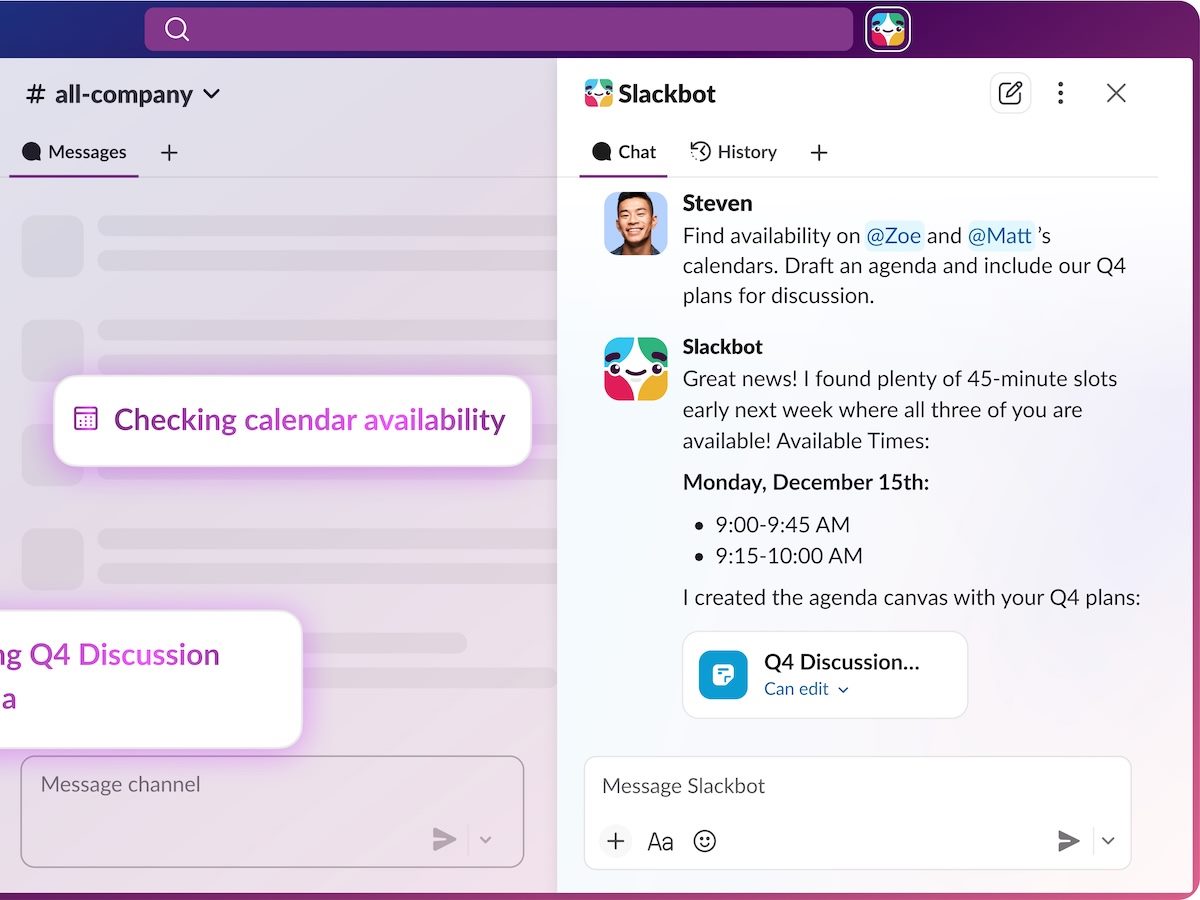Click the @Matt mention link

[1000, 235]
